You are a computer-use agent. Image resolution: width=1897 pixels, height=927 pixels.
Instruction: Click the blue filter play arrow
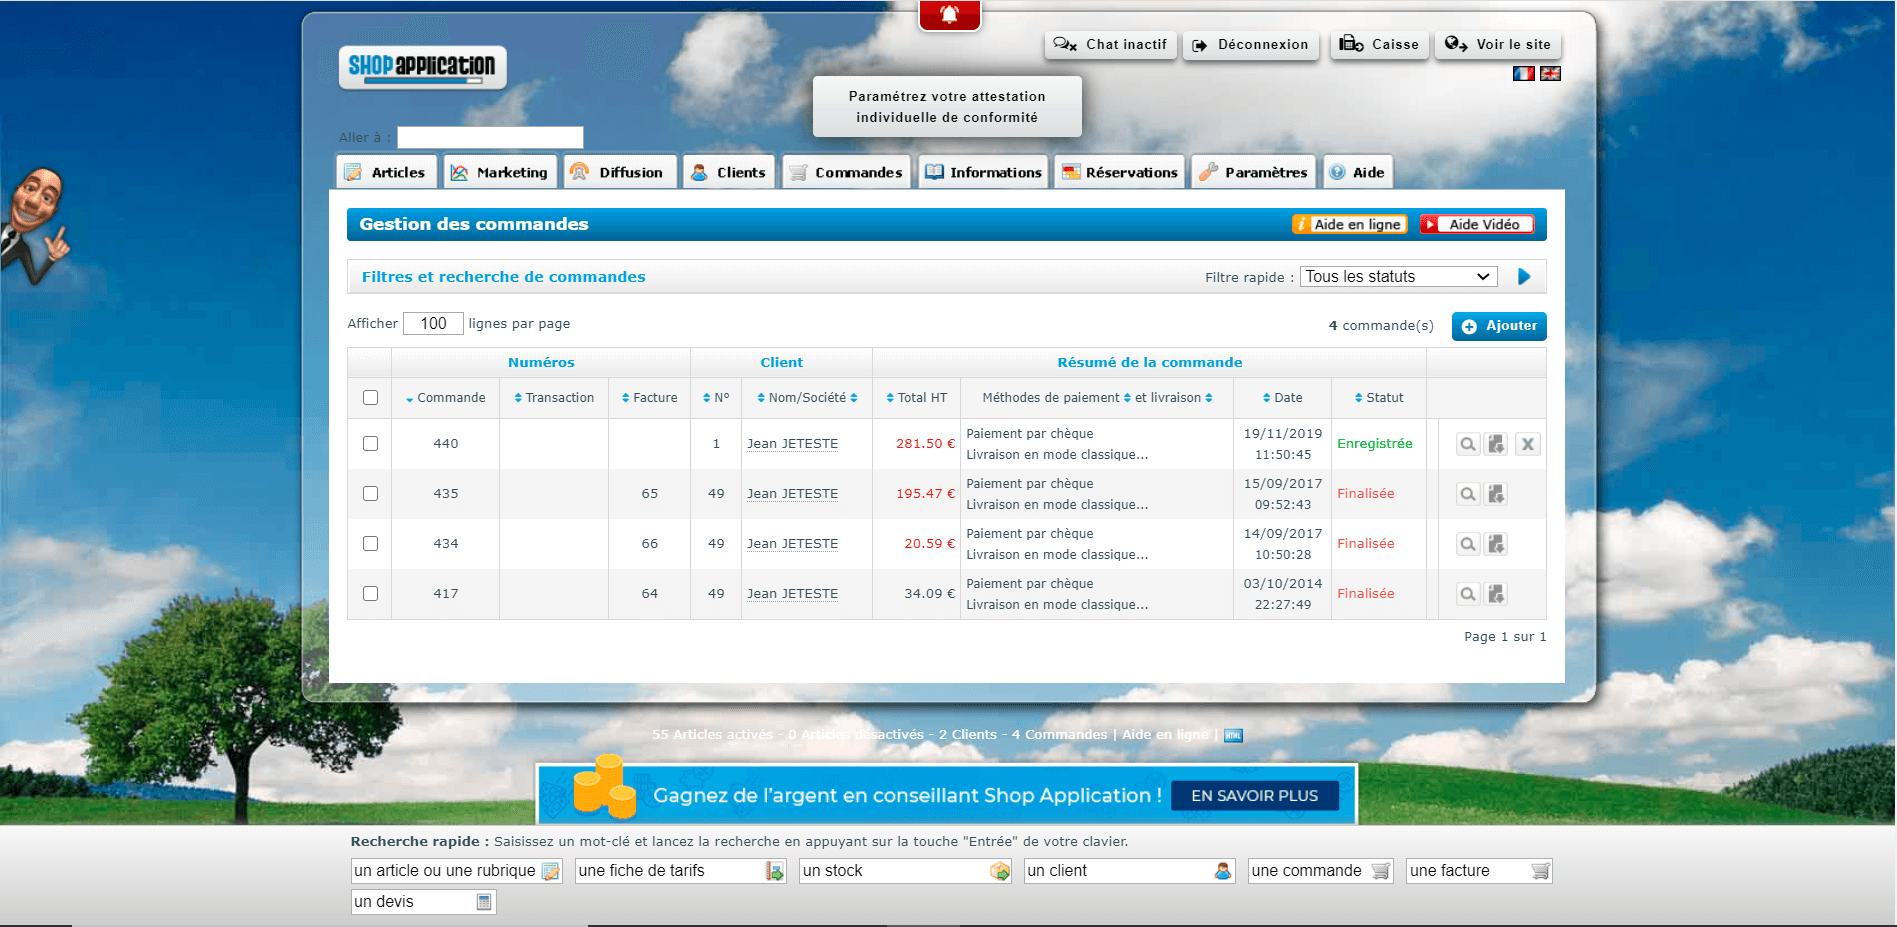(1524, 277)
